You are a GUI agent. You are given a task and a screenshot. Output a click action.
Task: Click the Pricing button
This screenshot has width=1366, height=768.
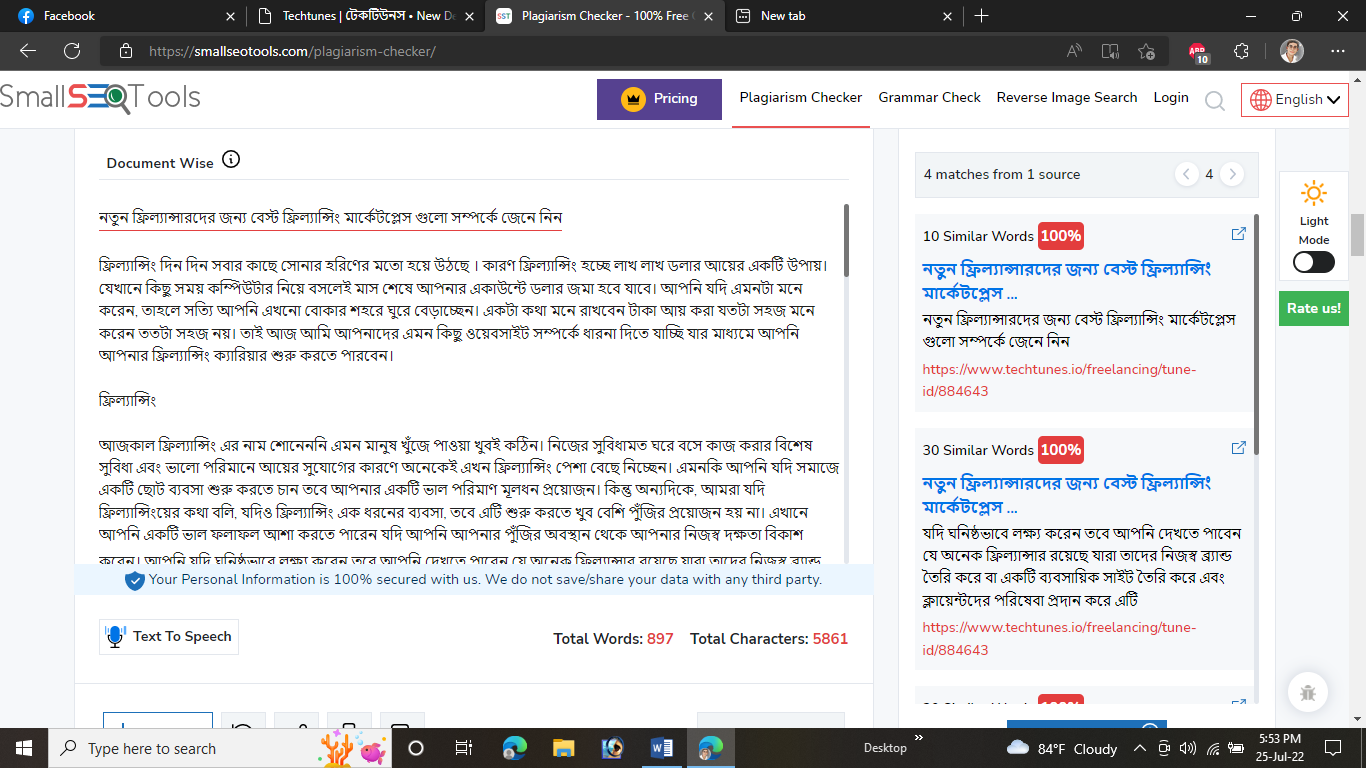pyautogui.click(x=659, y=99)
